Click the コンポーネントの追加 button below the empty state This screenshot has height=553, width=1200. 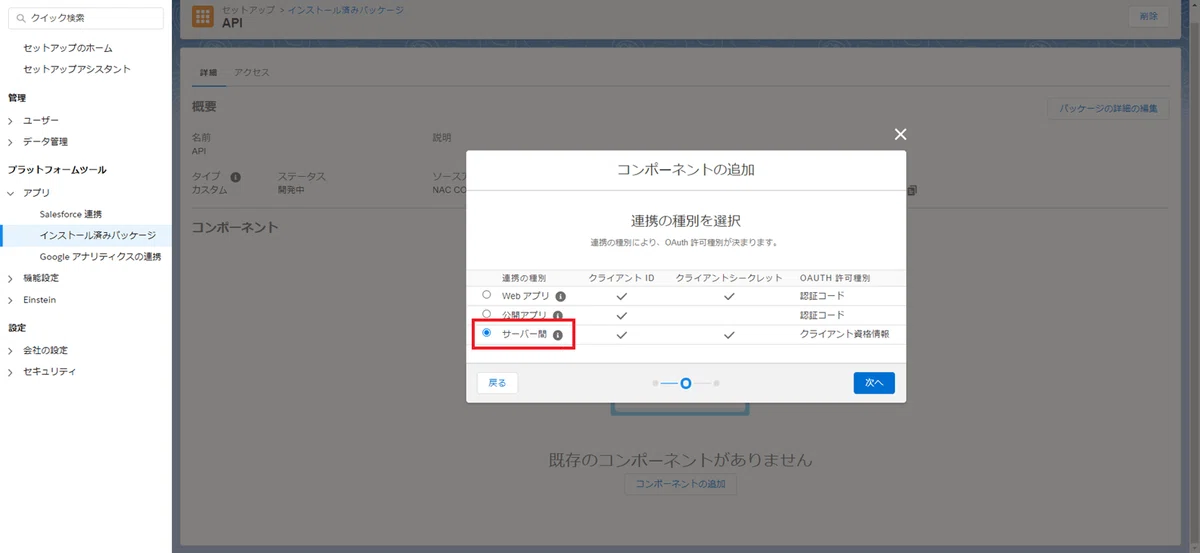click(681, 484)
